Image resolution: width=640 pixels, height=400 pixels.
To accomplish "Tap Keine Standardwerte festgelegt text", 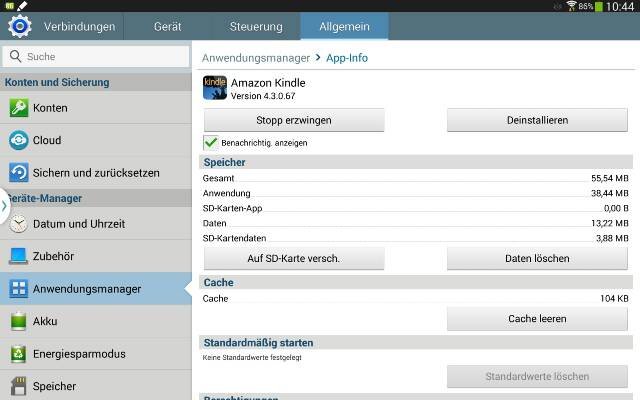I will [252, 358].
